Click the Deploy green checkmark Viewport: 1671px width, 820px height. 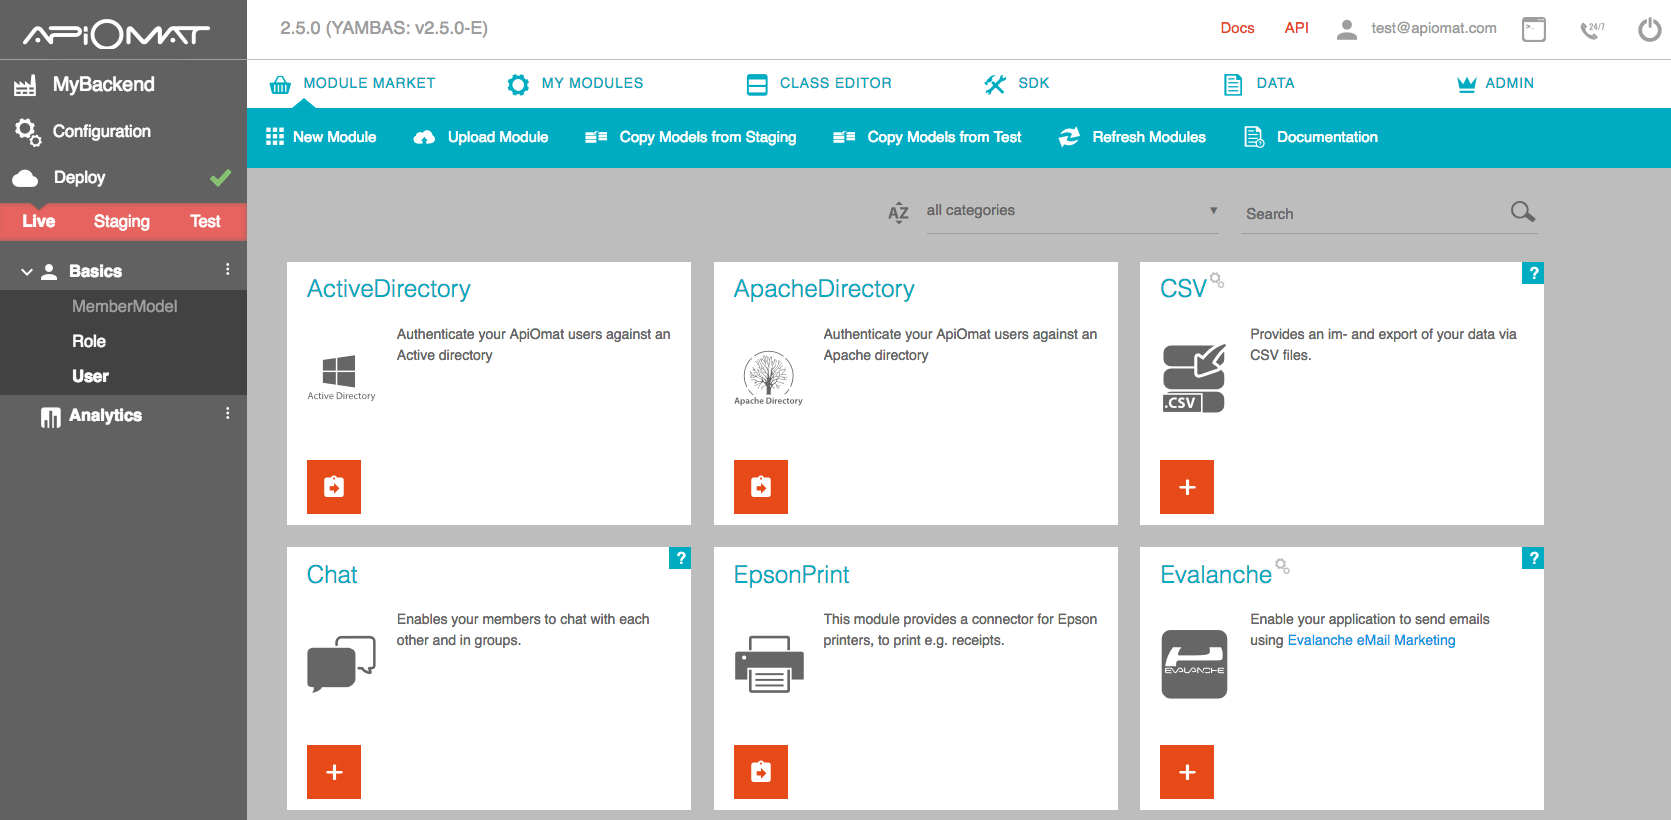point(221,178)
